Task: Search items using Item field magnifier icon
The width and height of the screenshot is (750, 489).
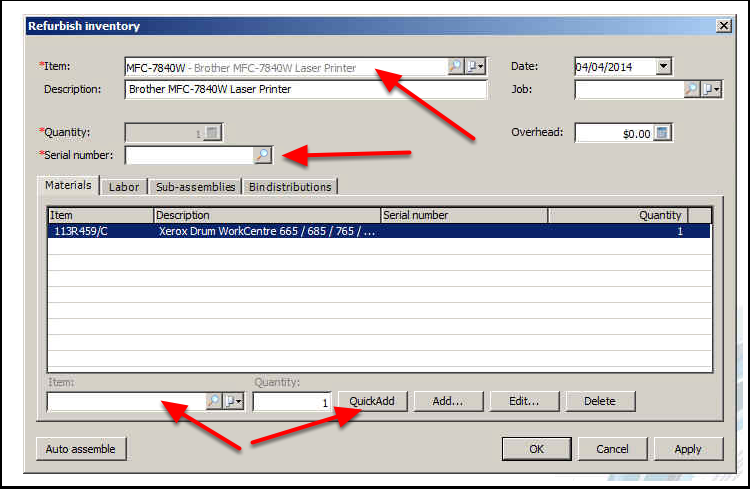Action: click(x=455, y=67)
